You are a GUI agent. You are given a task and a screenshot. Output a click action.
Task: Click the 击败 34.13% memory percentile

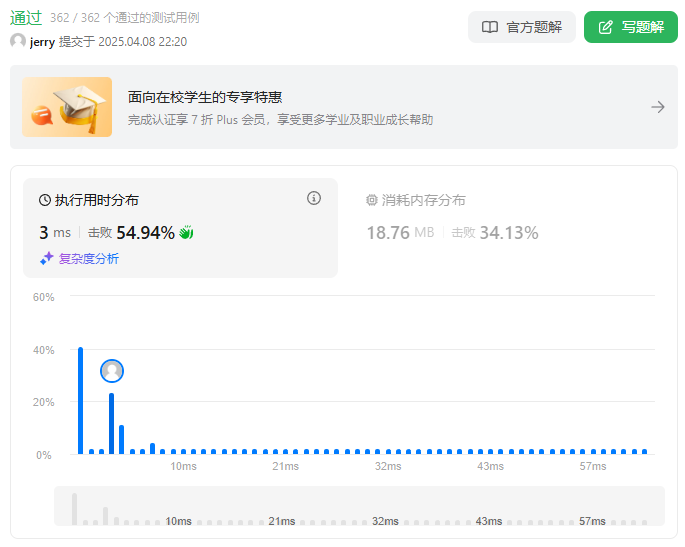pyautogui.click(x=495, y=232)
